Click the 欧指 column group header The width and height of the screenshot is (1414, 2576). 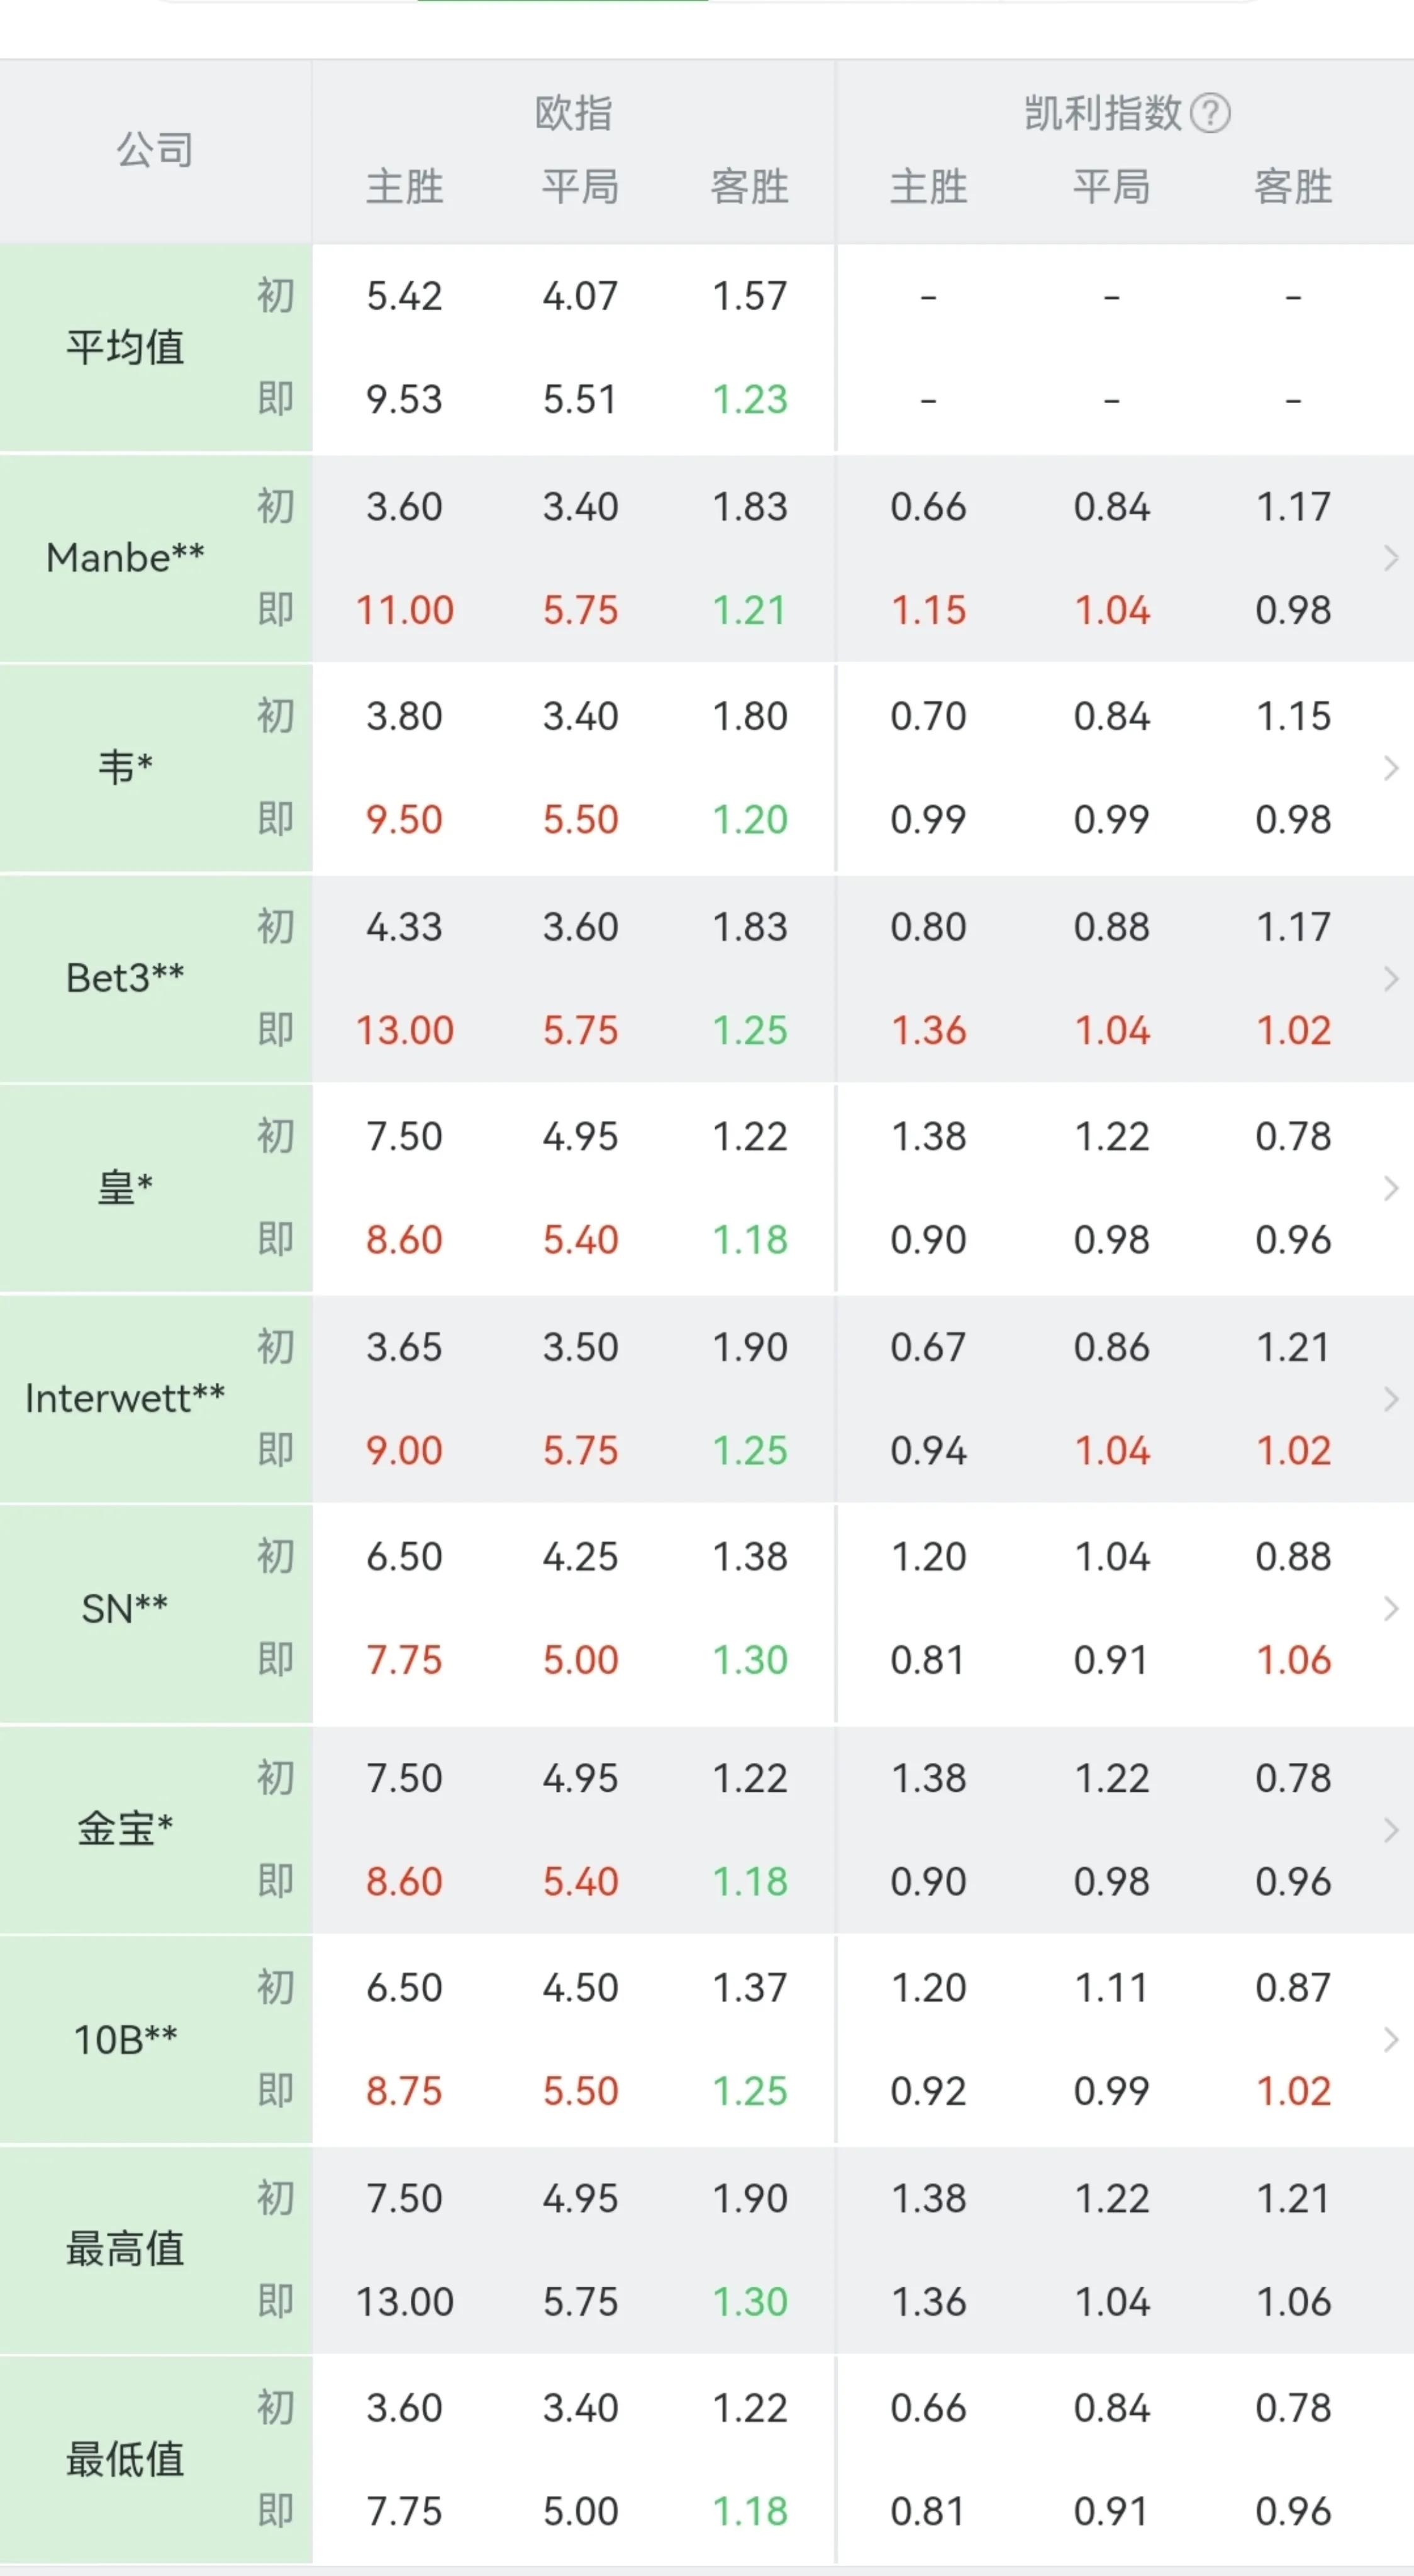573,113
